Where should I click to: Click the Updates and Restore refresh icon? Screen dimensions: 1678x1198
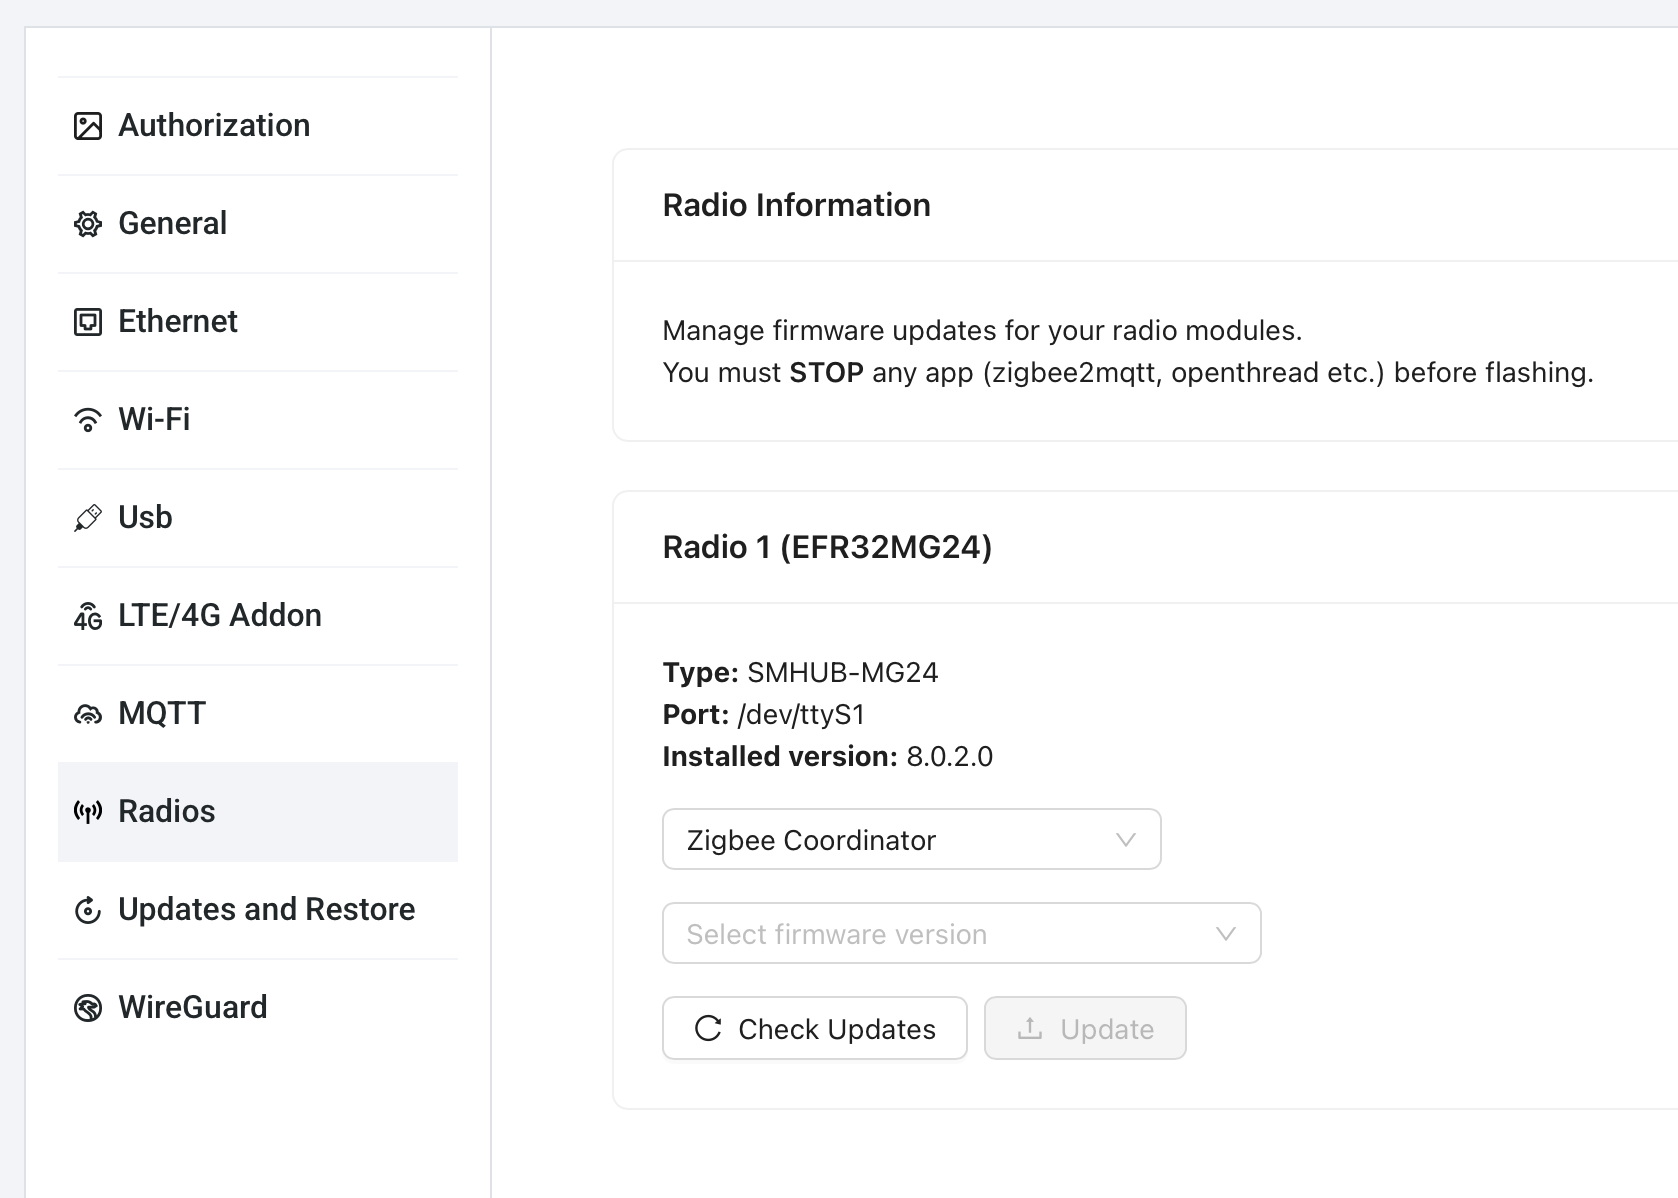click(88, 910)
